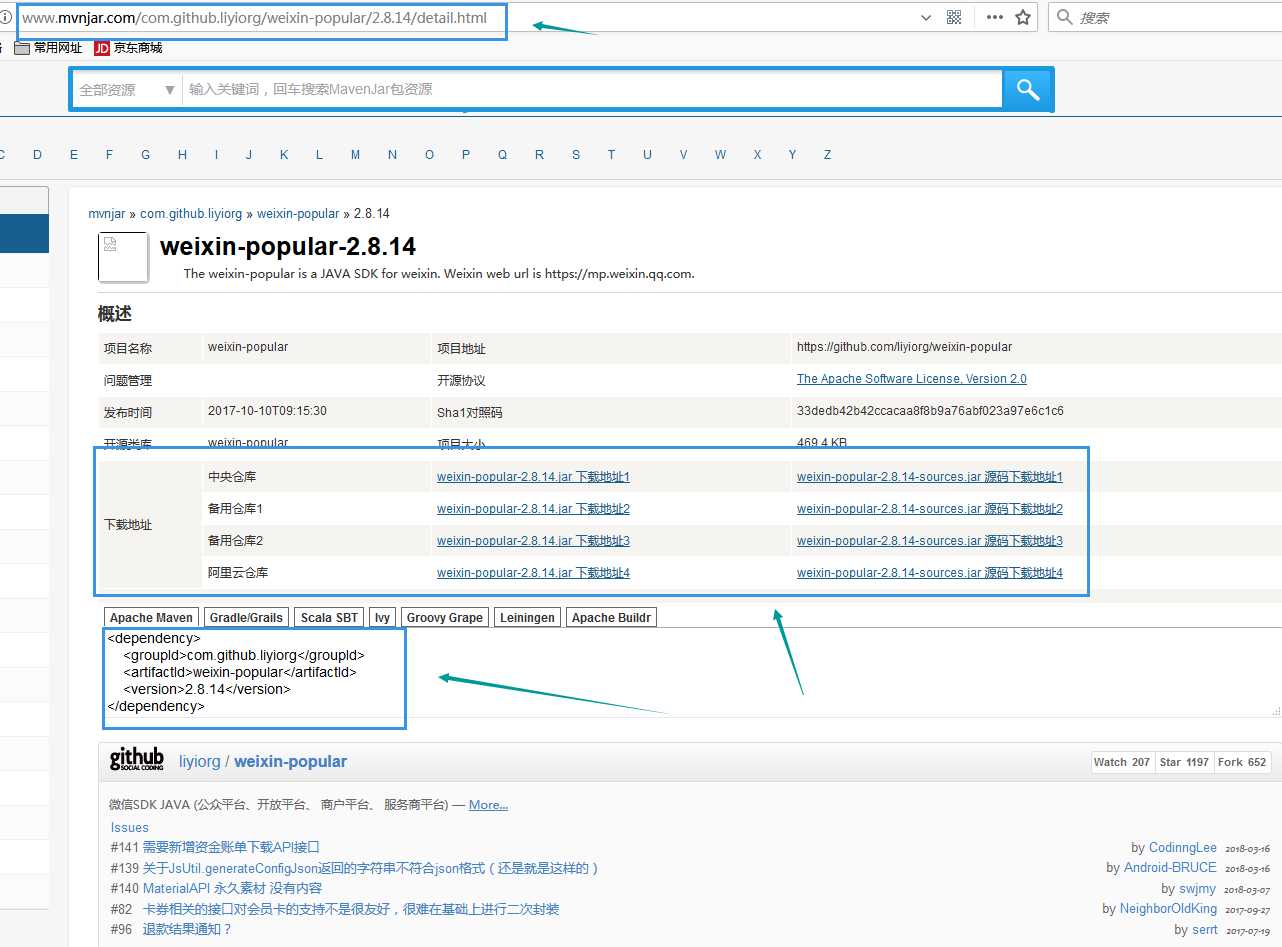Download sources jar 源码下载地址2
Image resolution: width=1282 pixels, height=947 pixels.
point(930,509)
